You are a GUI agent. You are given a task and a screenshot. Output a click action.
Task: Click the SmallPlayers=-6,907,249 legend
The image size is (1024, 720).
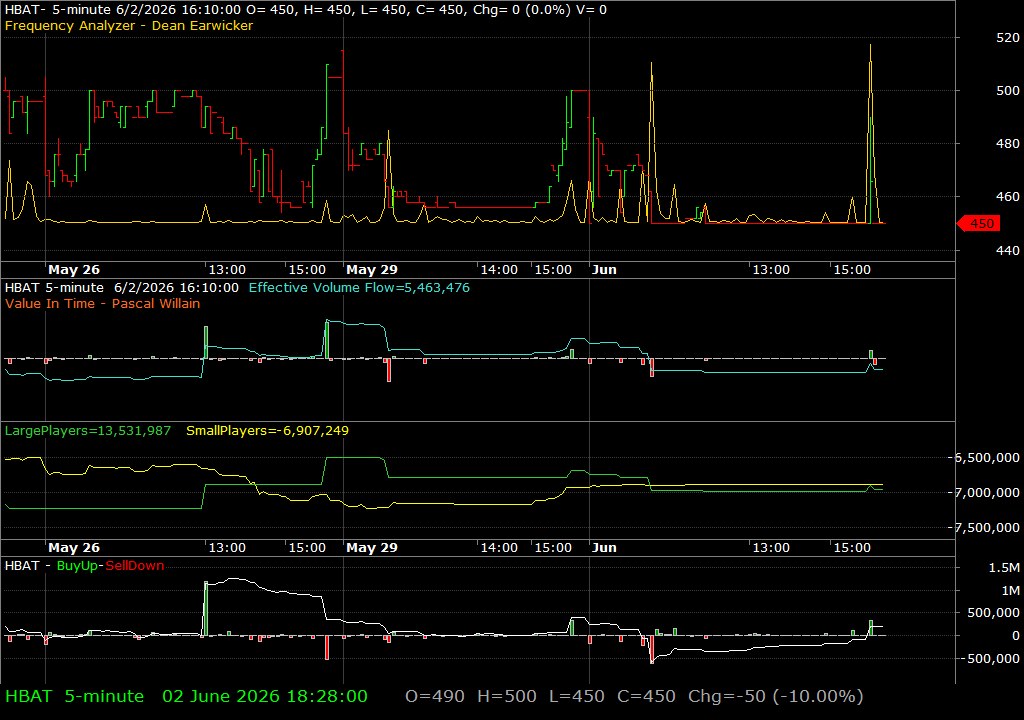267,431
